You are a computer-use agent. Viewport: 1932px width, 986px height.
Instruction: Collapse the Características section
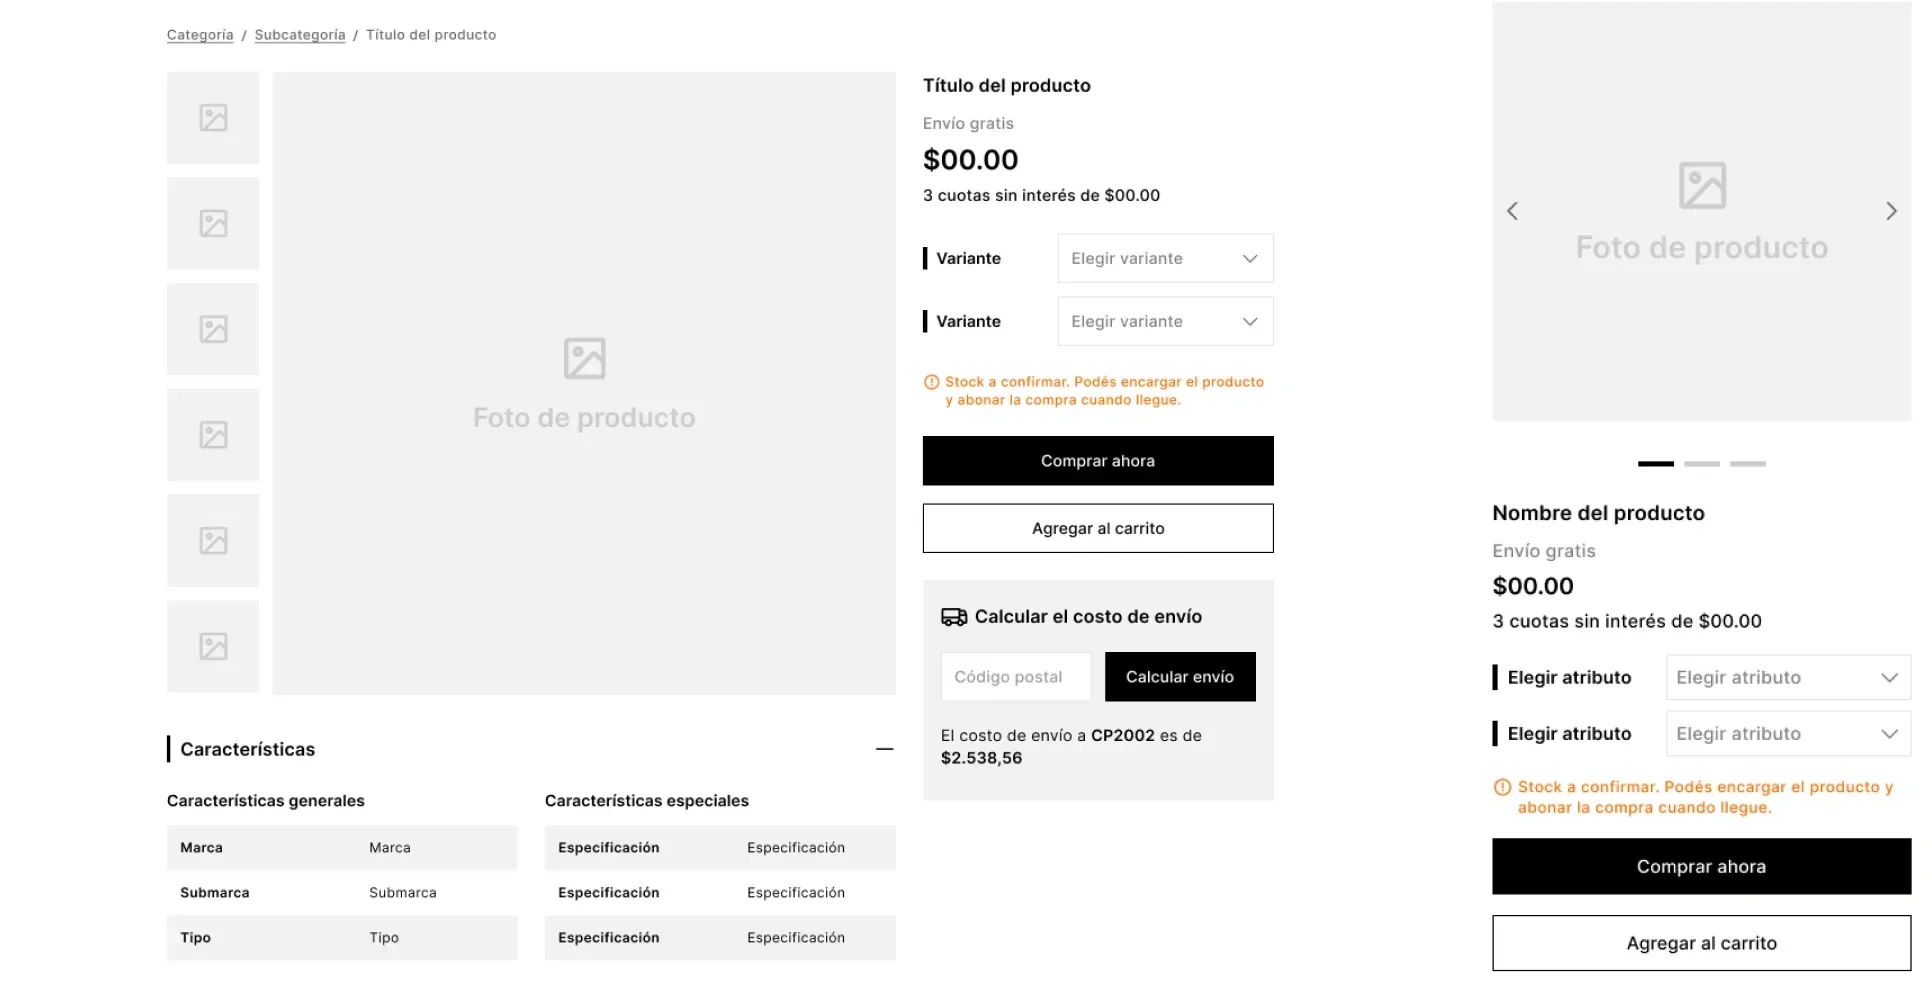tap(884, 749)
